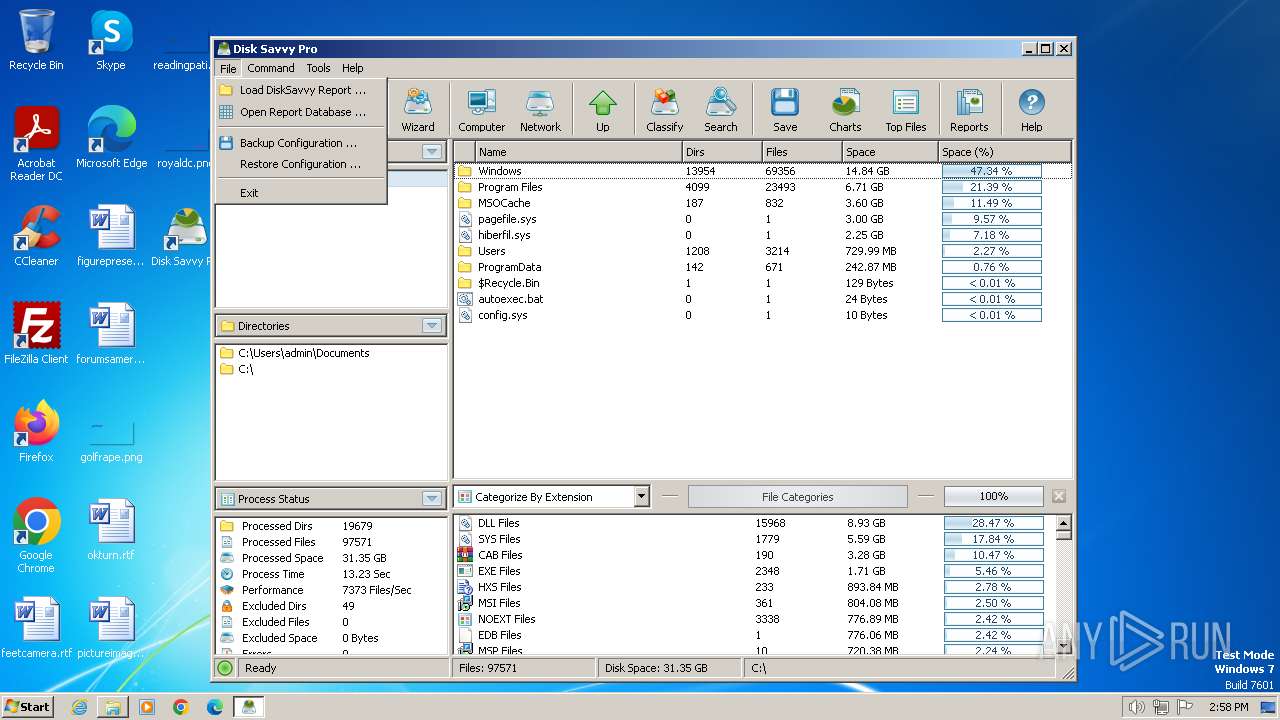The height and width of the screenshot is (720, 1280).
Task: Open the Disk Savvy desktop shortcut
Action: point(186,237)
